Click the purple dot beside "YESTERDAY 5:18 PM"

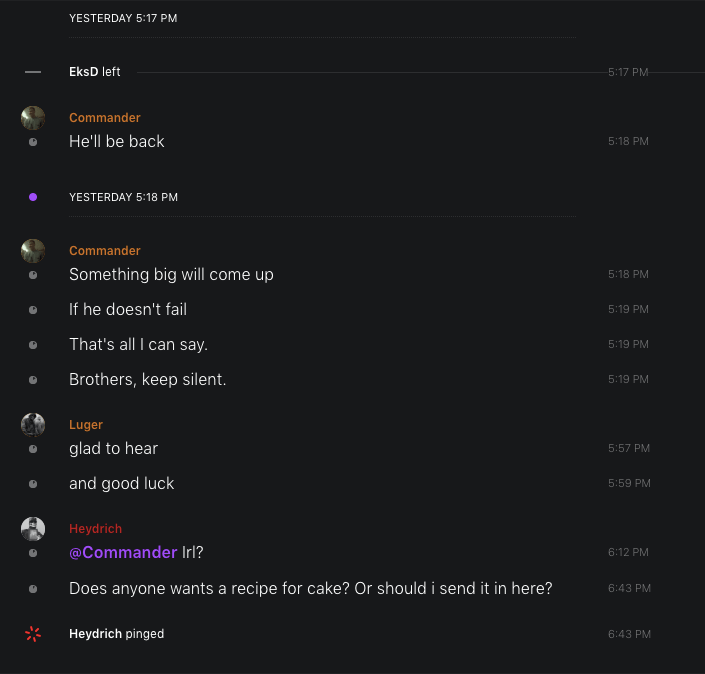pos(33,197)
